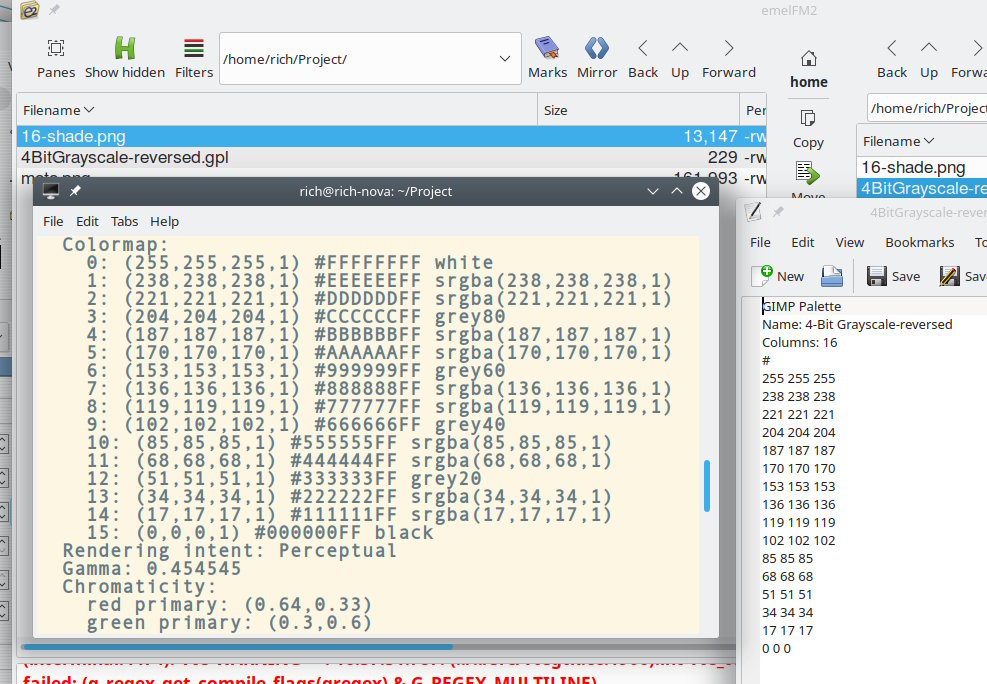Click the editor window pencil icon
Image resolution: width=987 pixels, height=684 pixels.
pyautogui.click(x=753, y=212)
